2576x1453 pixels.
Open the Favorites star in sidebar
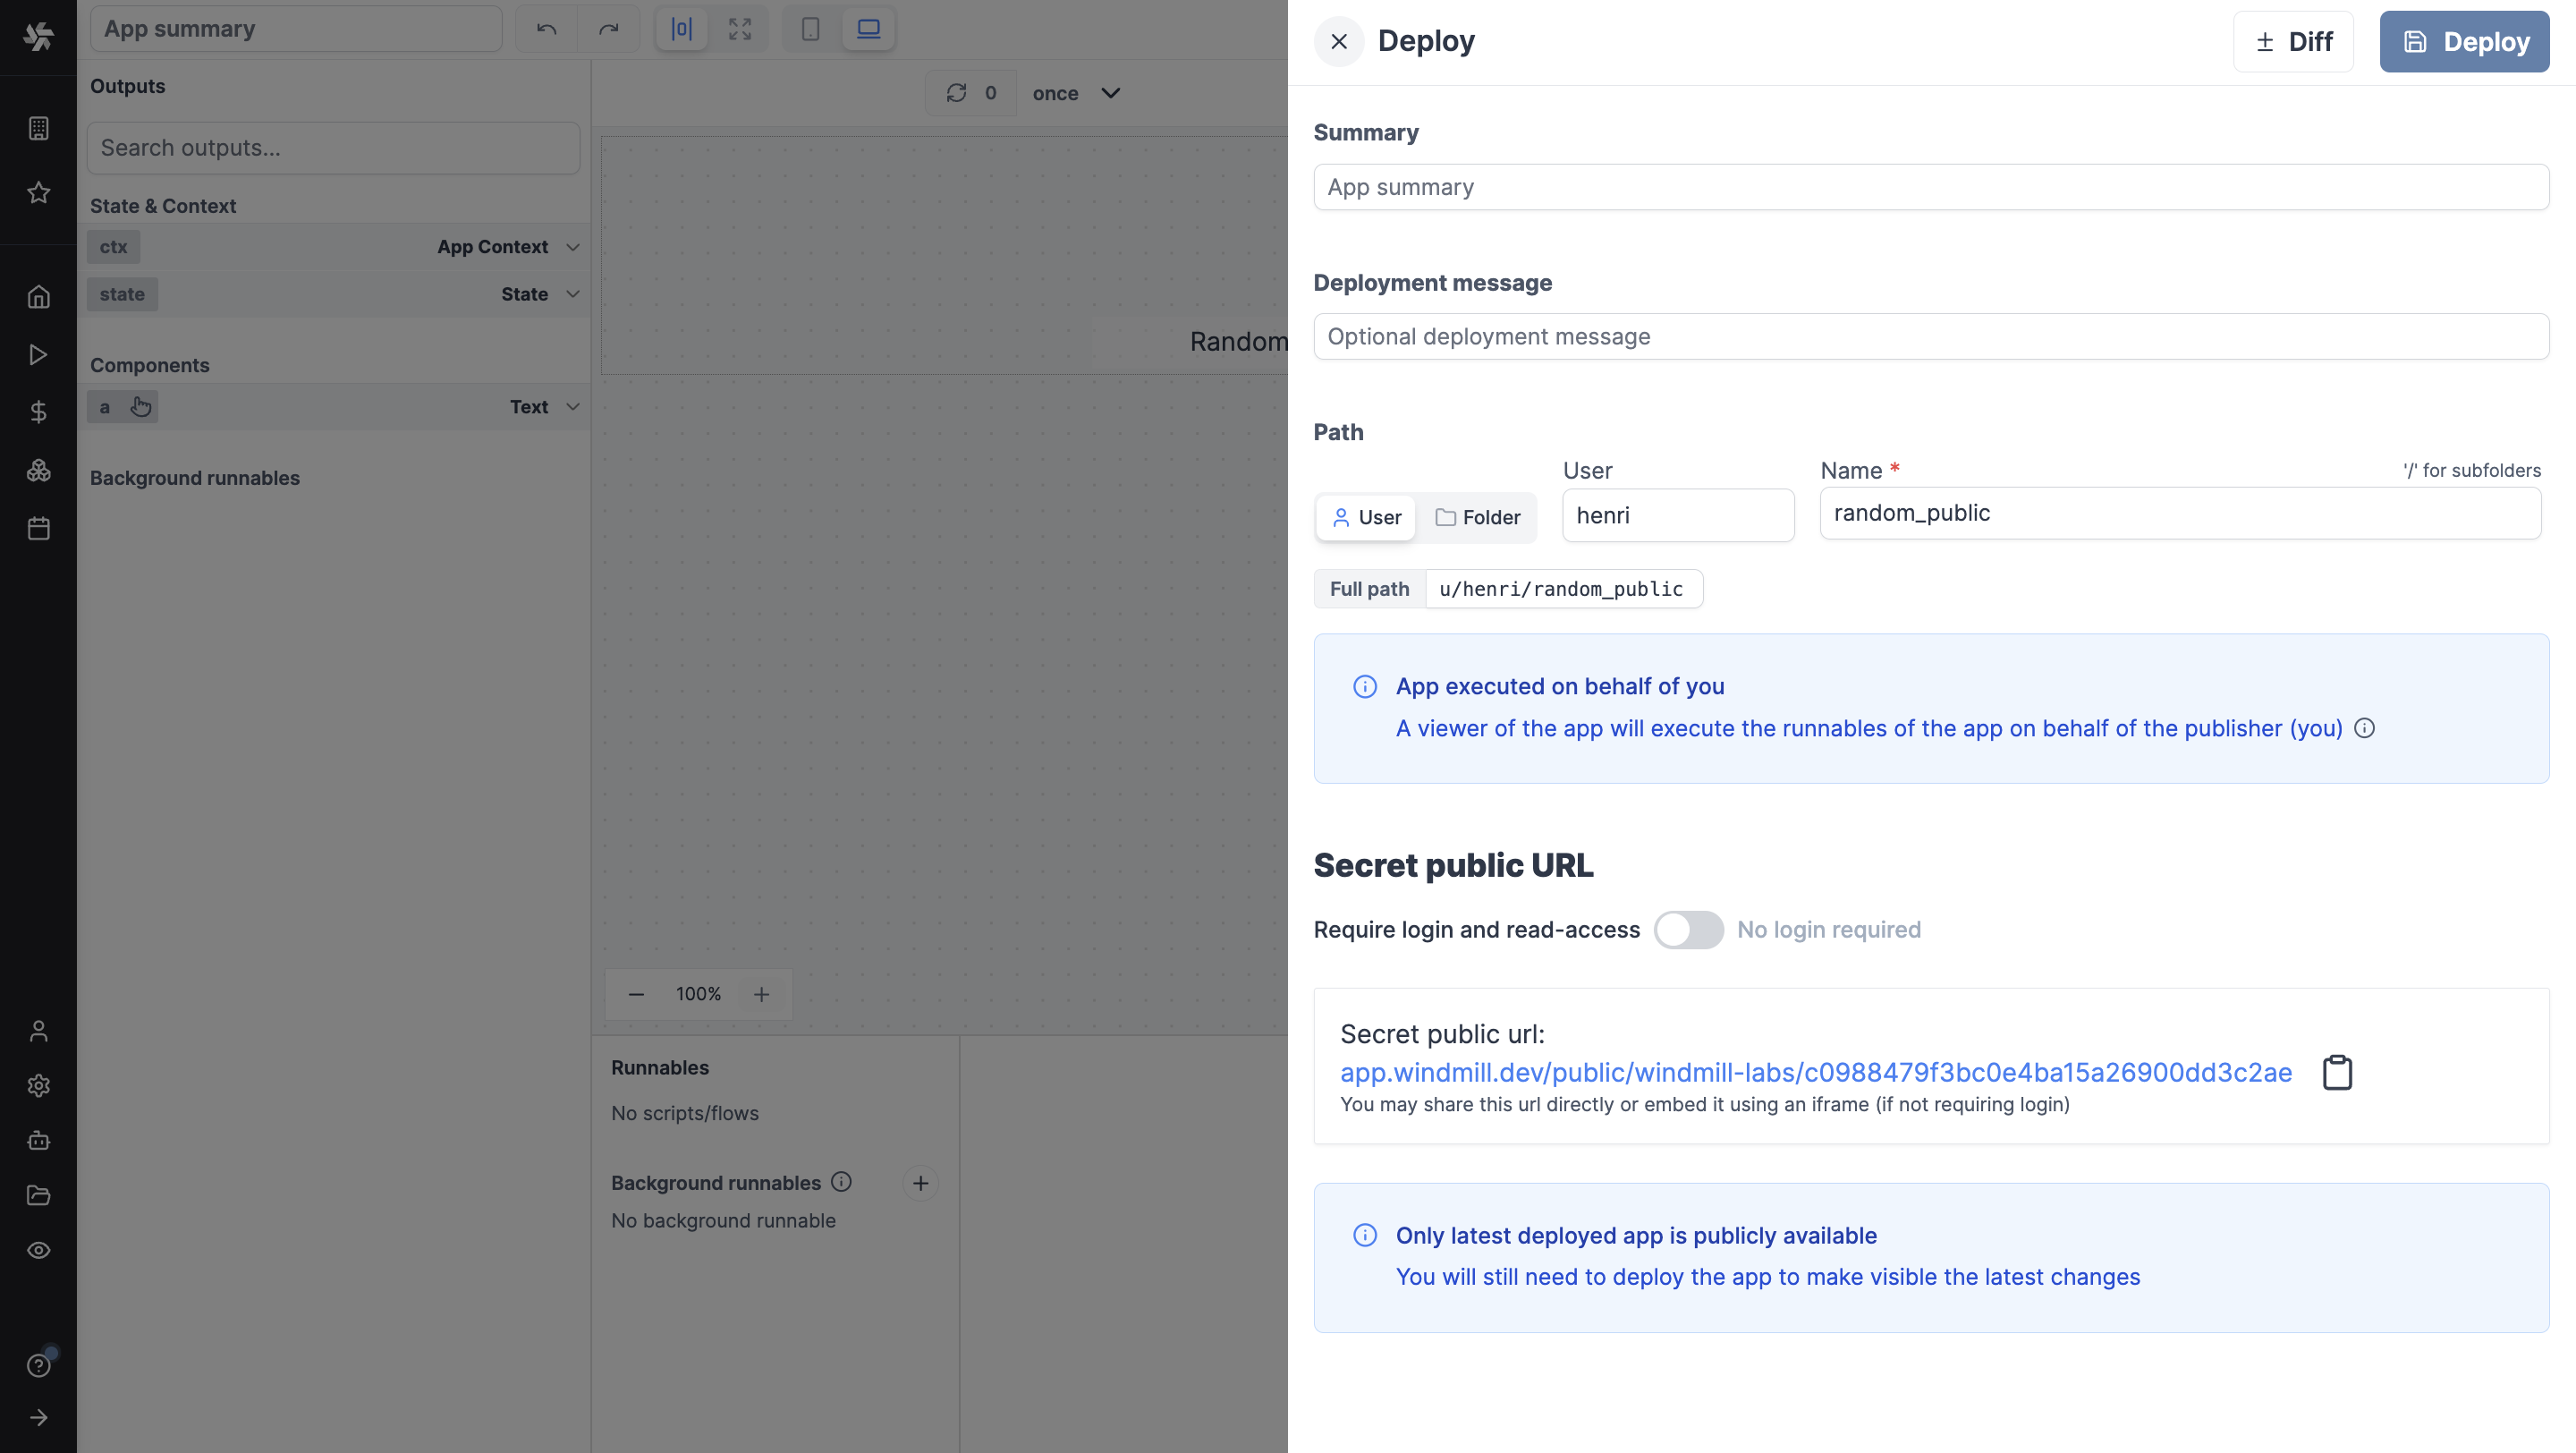coord(38,192)
